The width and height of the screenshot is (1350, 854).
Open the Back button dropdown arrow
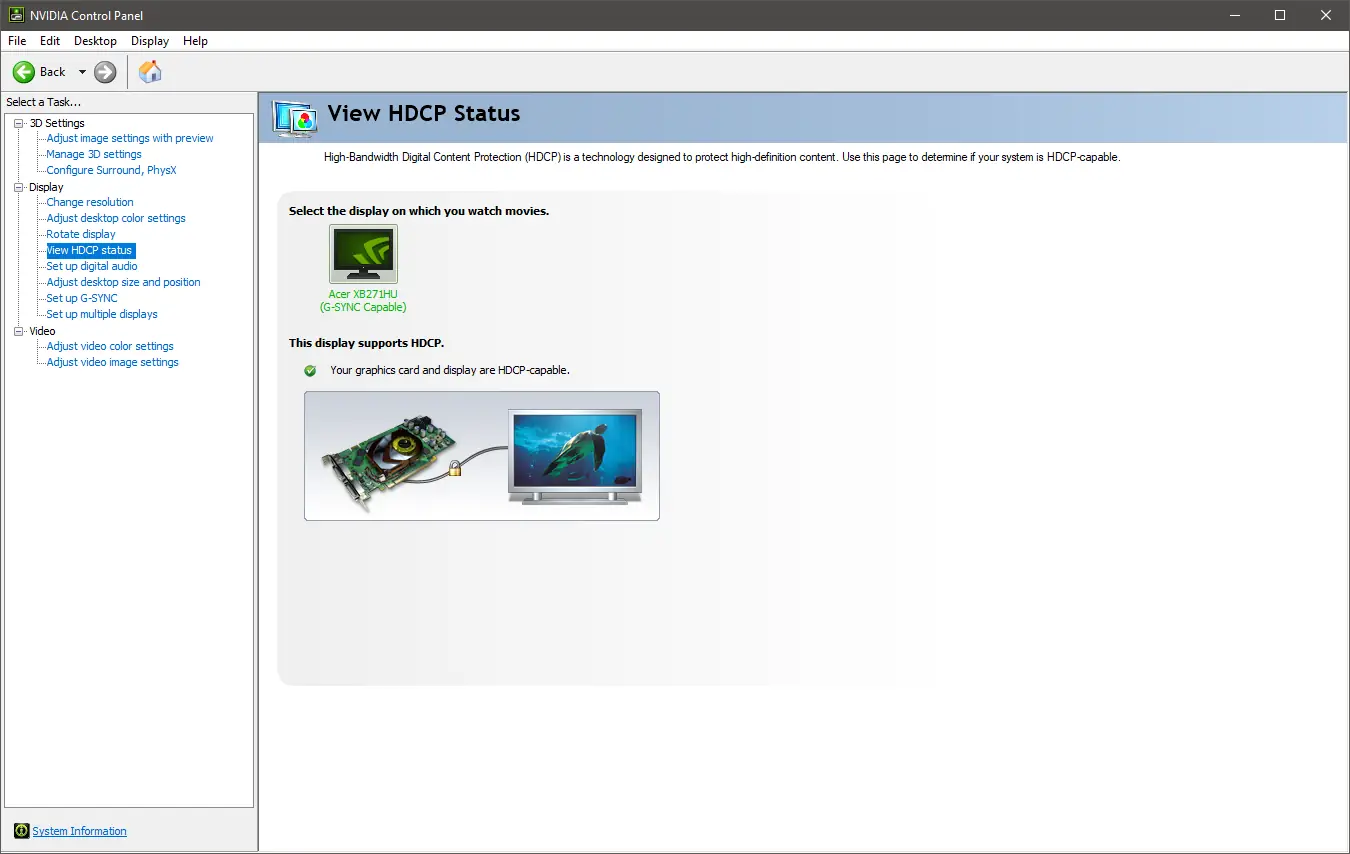(x=84, y=71)
